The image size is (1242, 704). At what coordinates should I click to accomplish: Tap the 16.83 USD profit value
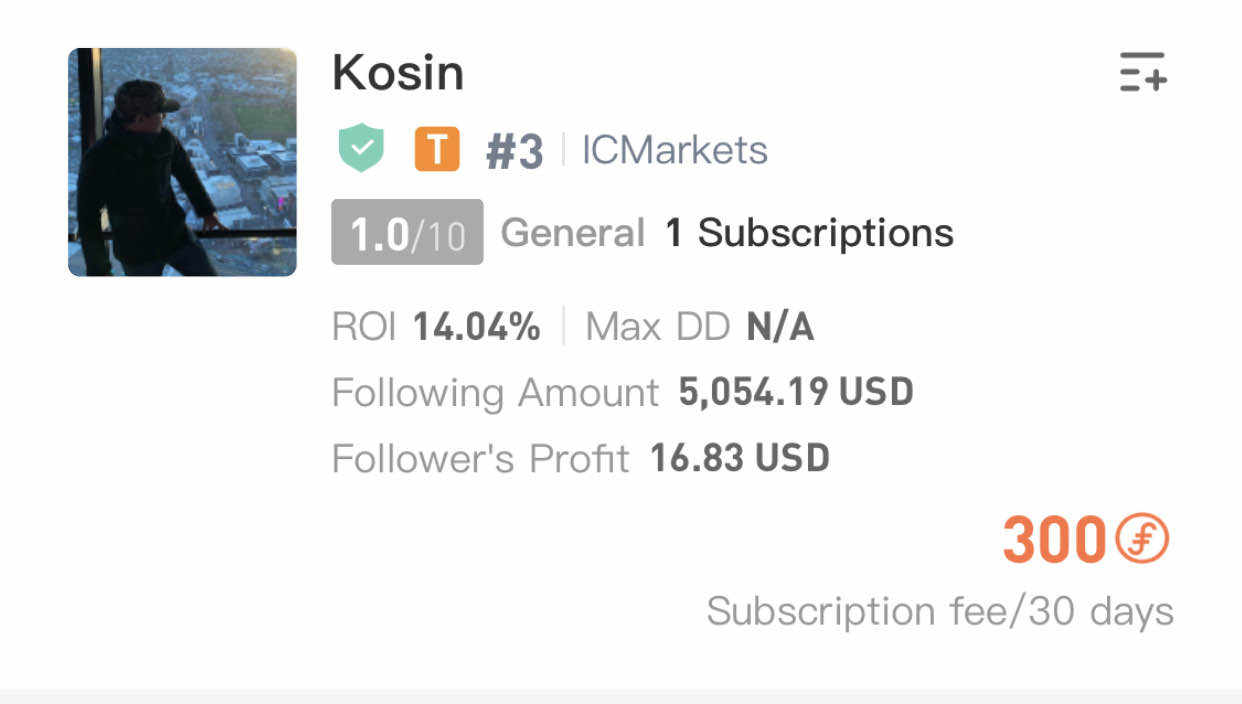[740, 458]
